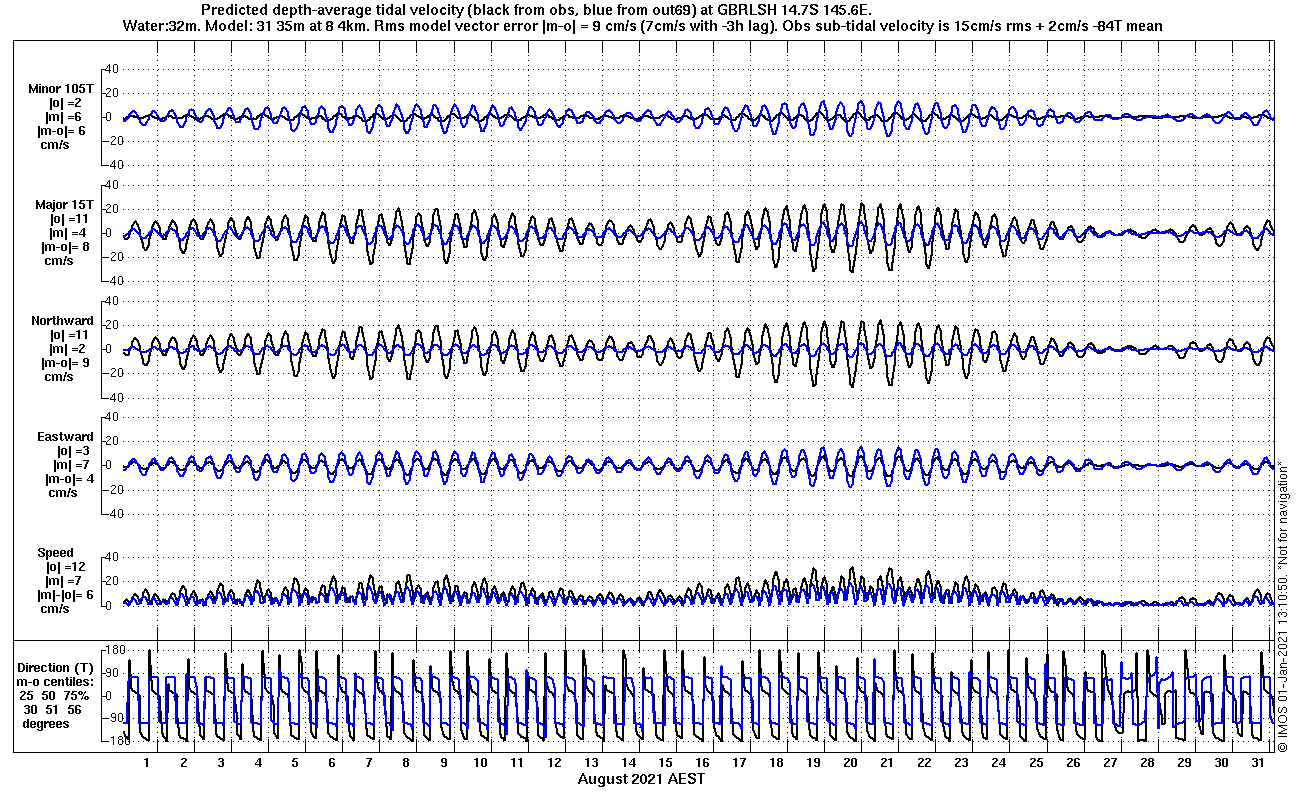Click the '40' tick of the Speed panel
This screenshot has height=800, width=1300.
click(x=112, y=557)
